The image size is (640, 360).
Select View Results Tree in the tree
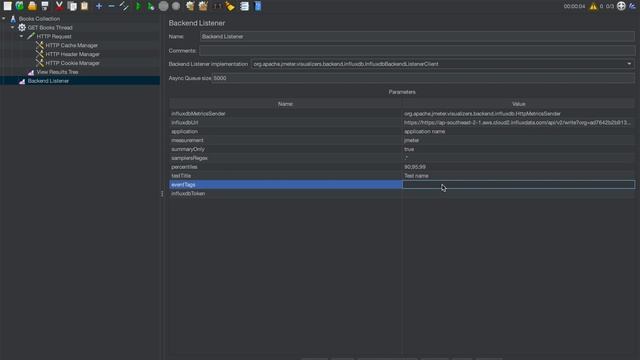point(57,72)
